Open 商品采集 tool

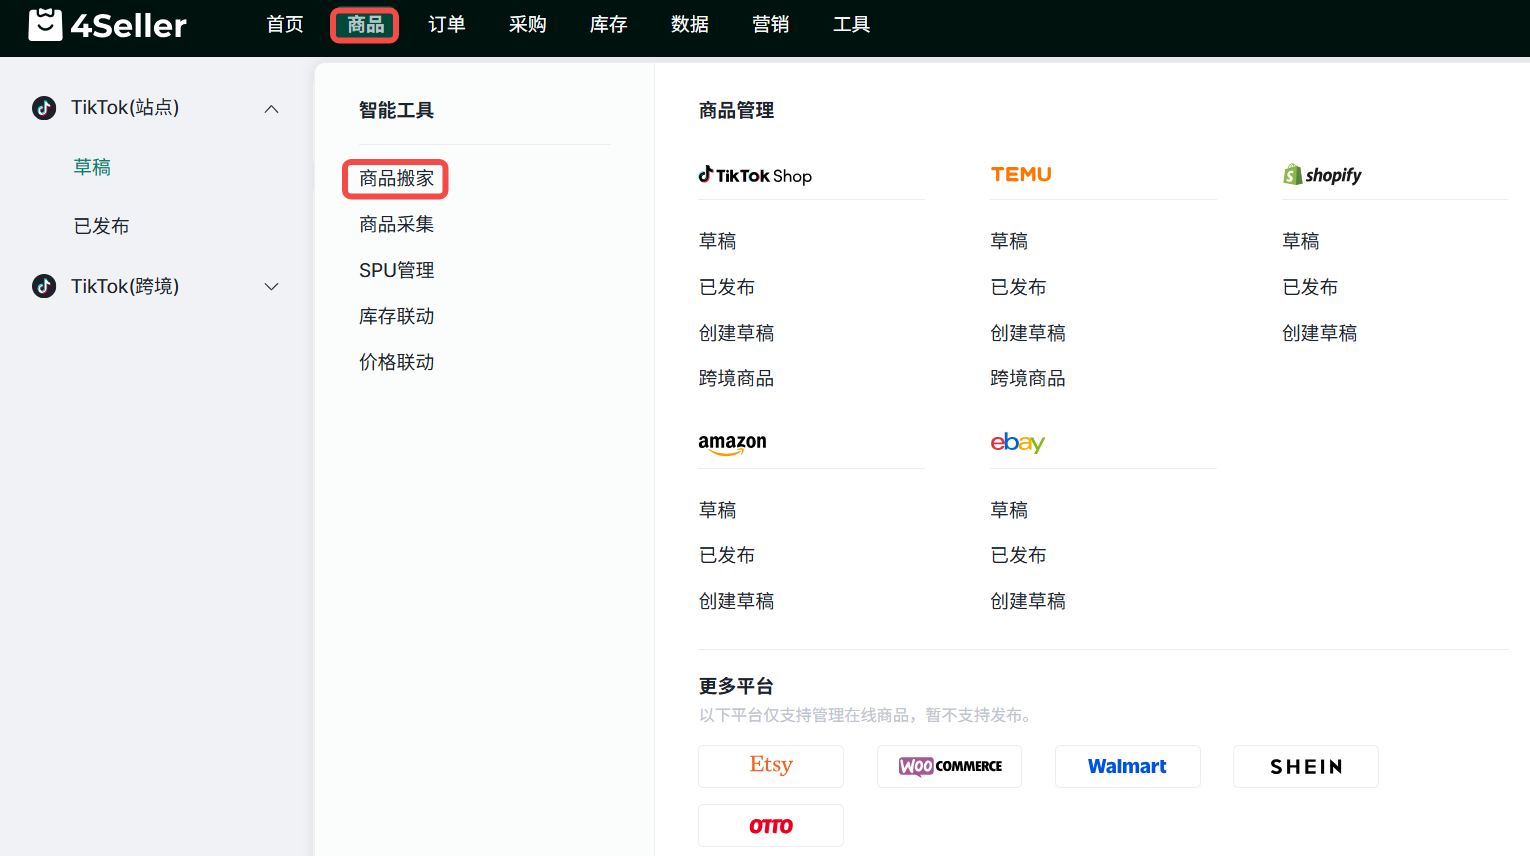point(396,225)
